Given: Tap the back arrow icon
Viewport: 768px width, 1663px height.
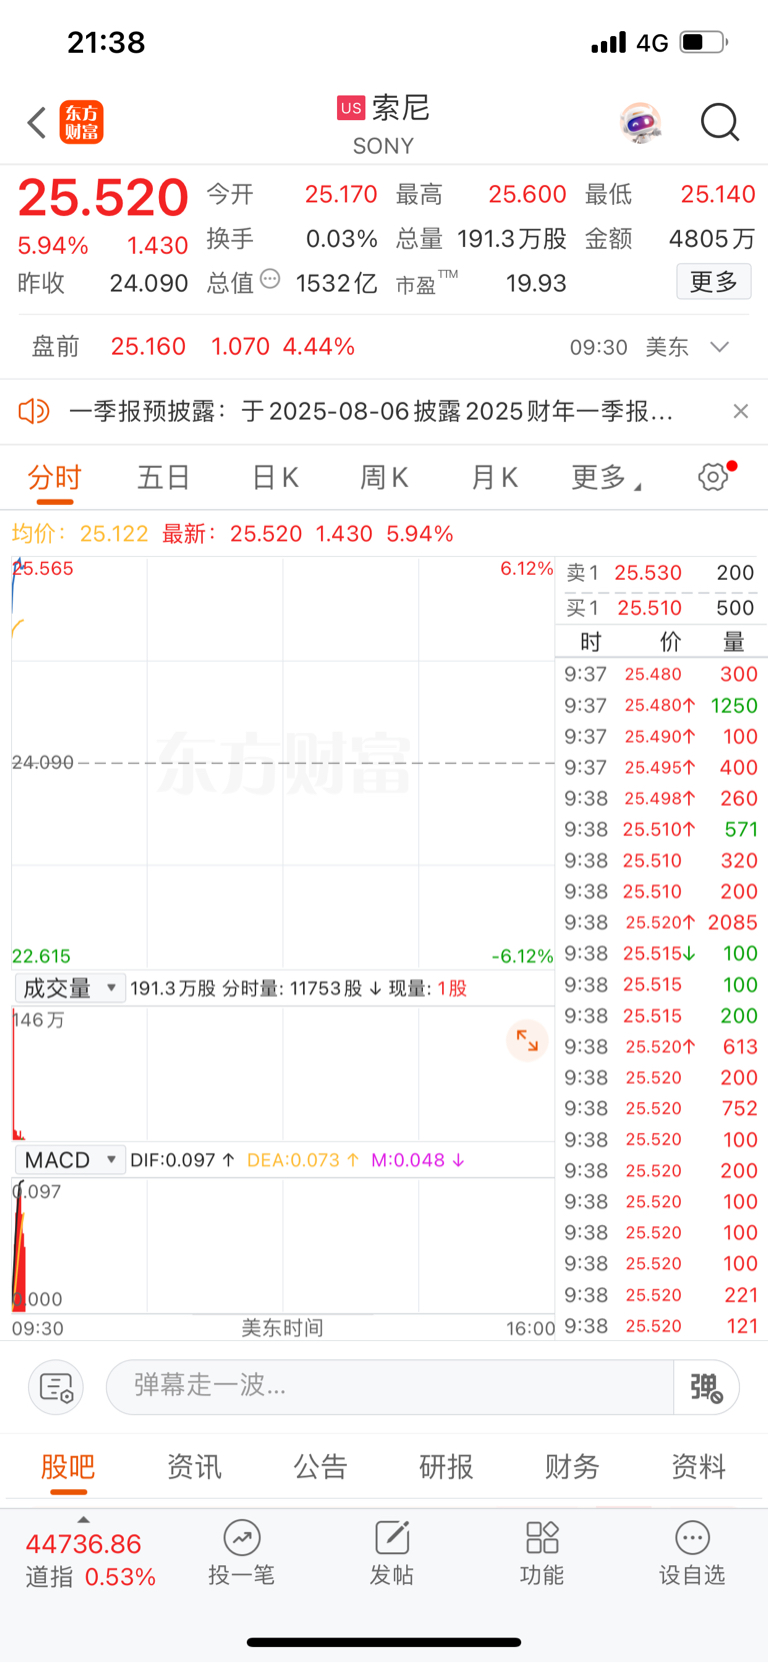Looking at the screenshot, I should click(x=37, y=123).
